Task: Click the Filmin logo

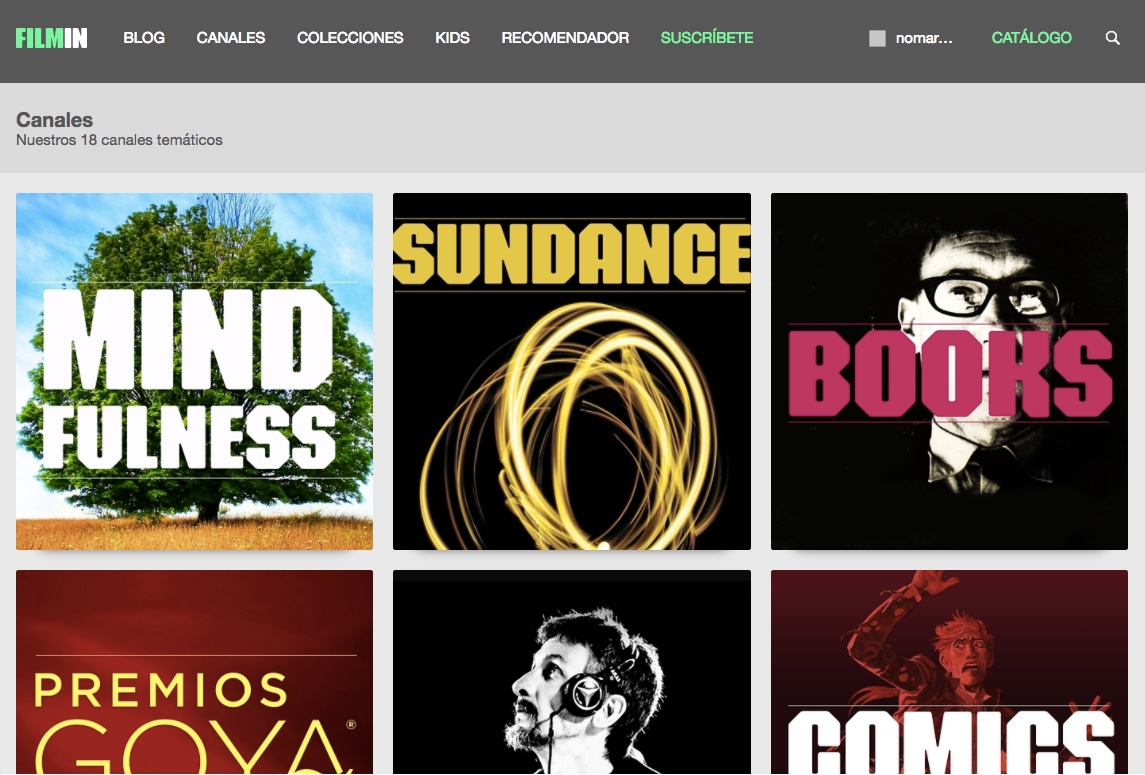Action: pos(51,38)
